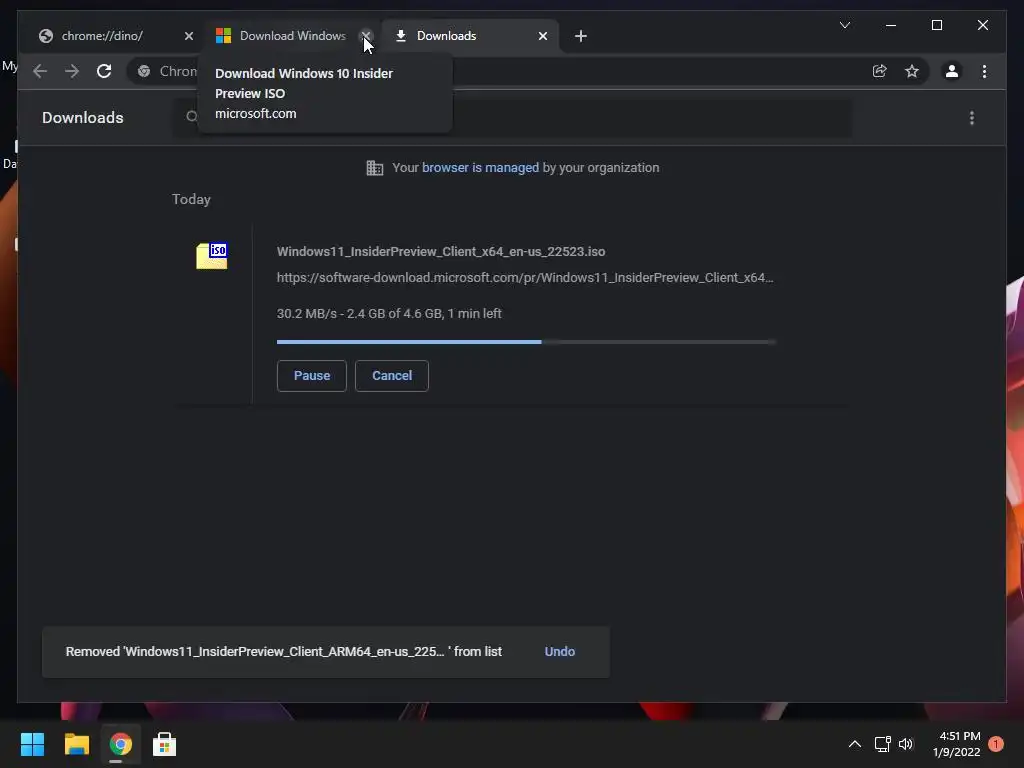Image resolution: width=1024 pixels, height=768 pixels.
Task: Open File Explorer from taskbar
Action: (76, 744)
